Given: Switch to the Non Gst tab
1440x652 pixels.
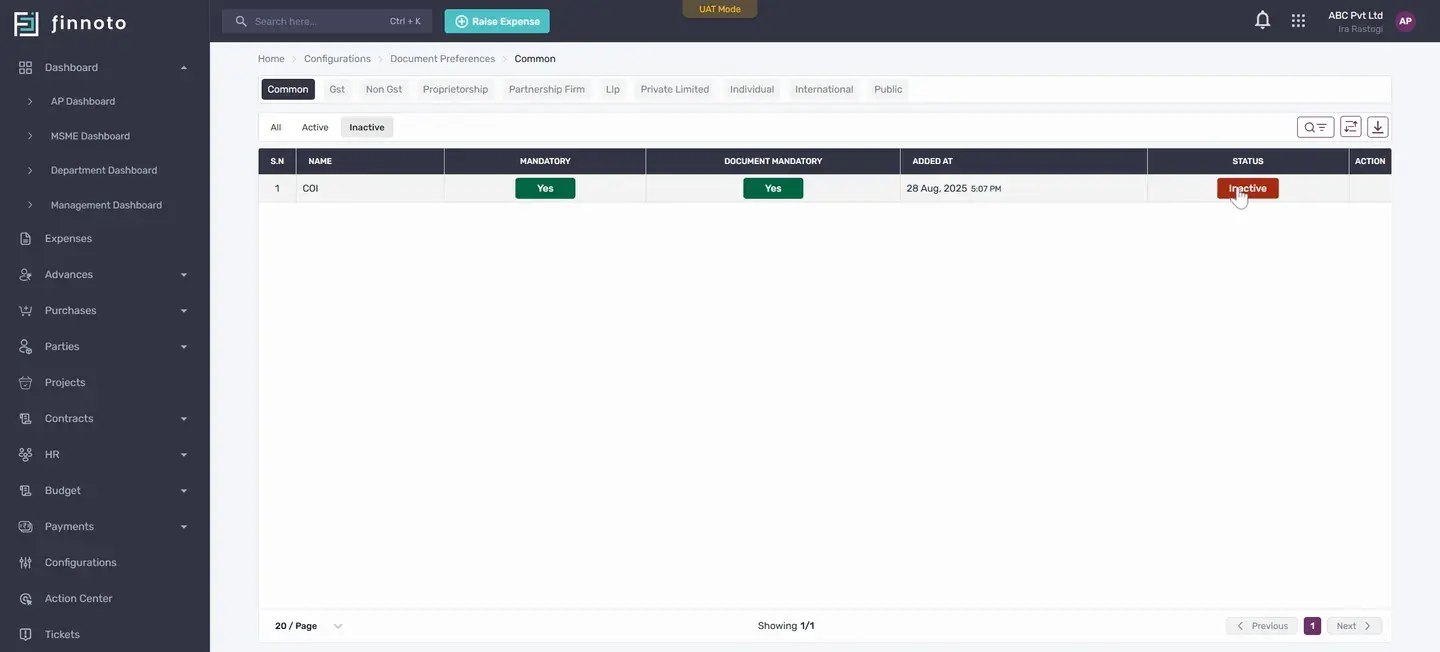Looking at the screenshot, I should click(x=384, y=89).
